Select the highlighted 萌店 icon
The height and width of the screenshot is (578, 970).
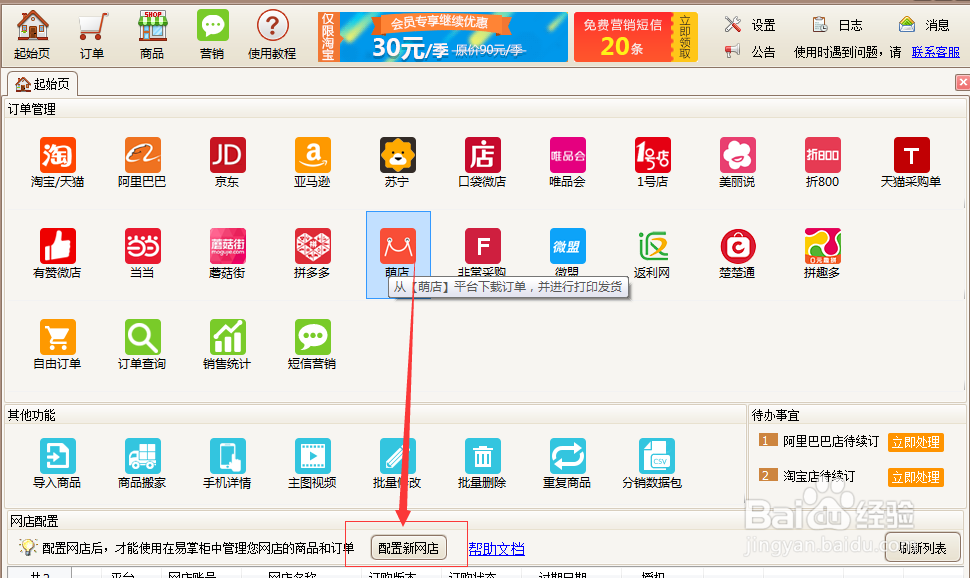pos(398,254)
